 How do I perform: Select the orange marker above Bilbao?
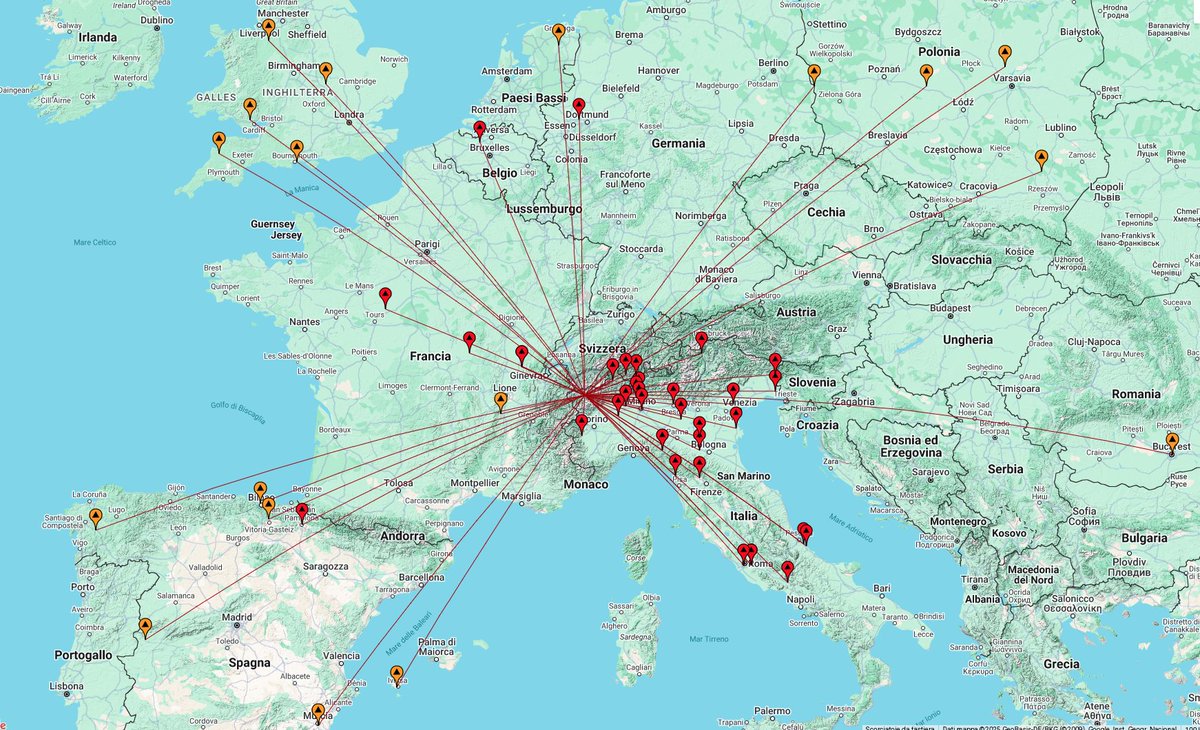click(260, 491)
